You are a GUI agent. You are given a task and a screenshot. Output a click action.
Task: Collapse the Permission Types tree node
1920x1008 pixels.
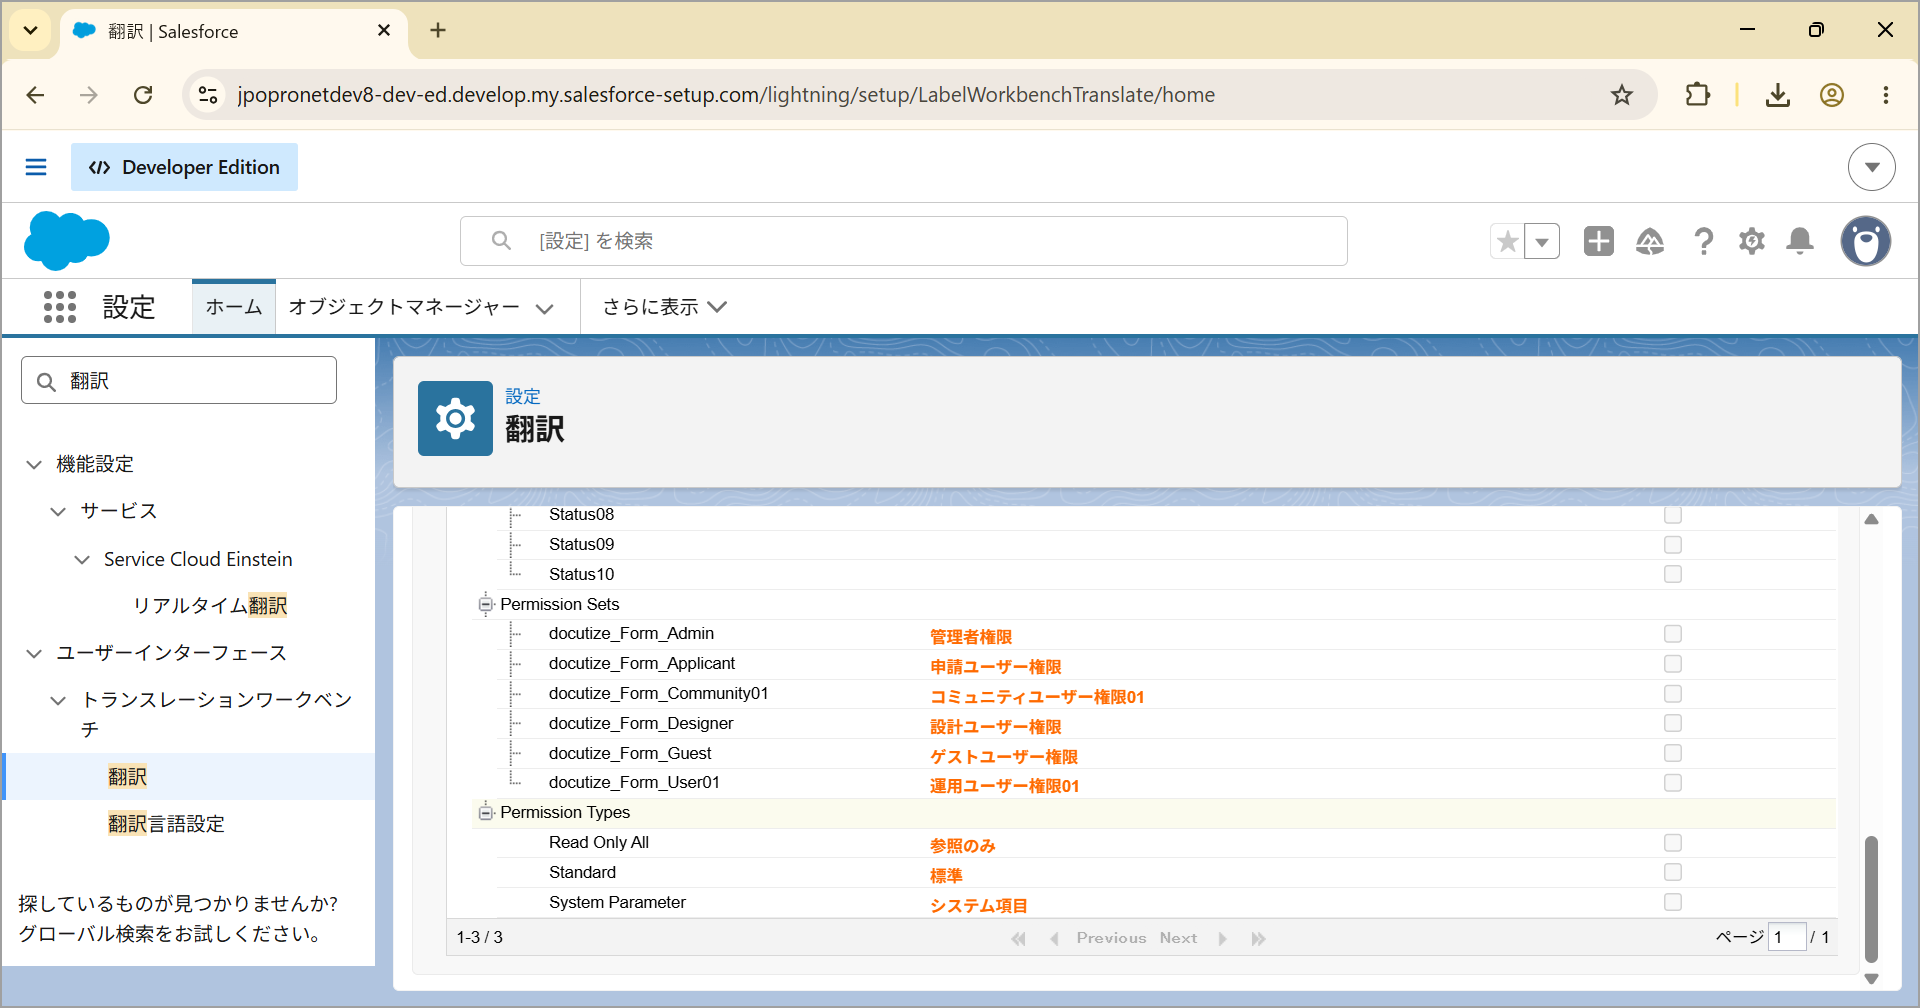click(x=486, y=813)
